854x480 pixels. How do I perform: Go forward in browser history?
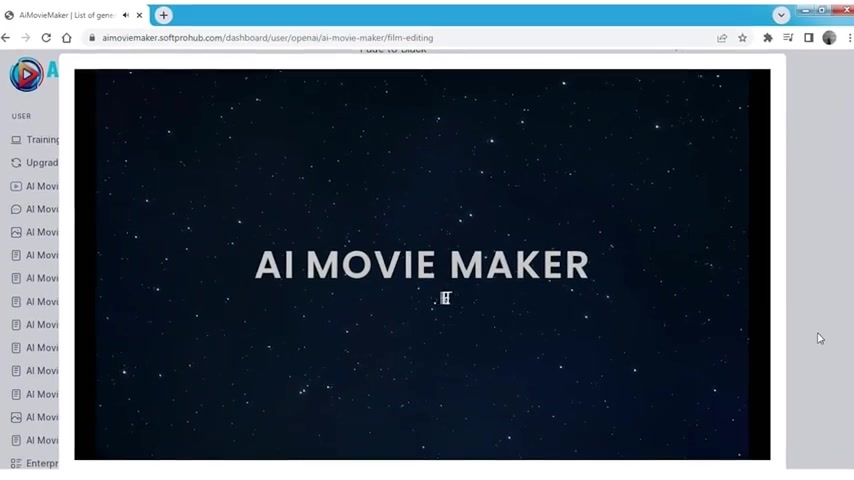(26, 38)
